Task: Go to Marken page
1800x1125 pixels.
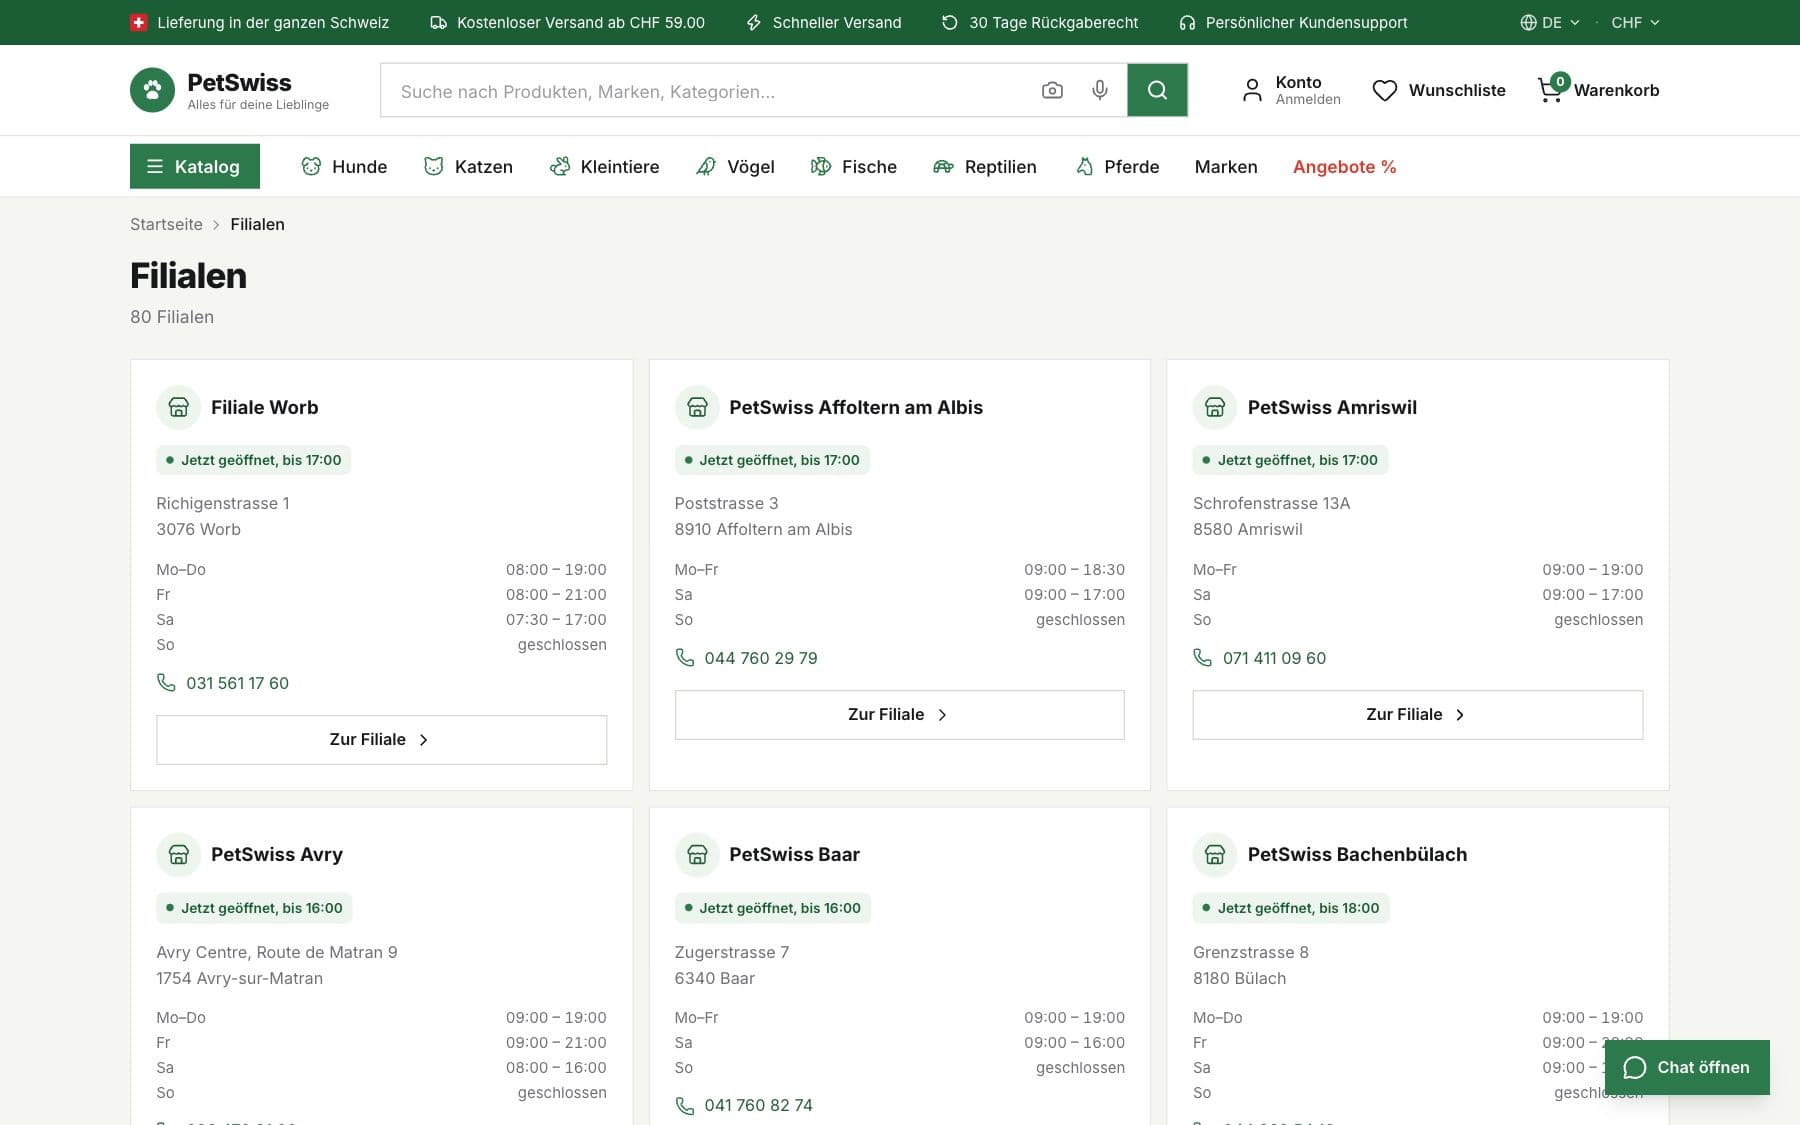Action: point(1226,167)
